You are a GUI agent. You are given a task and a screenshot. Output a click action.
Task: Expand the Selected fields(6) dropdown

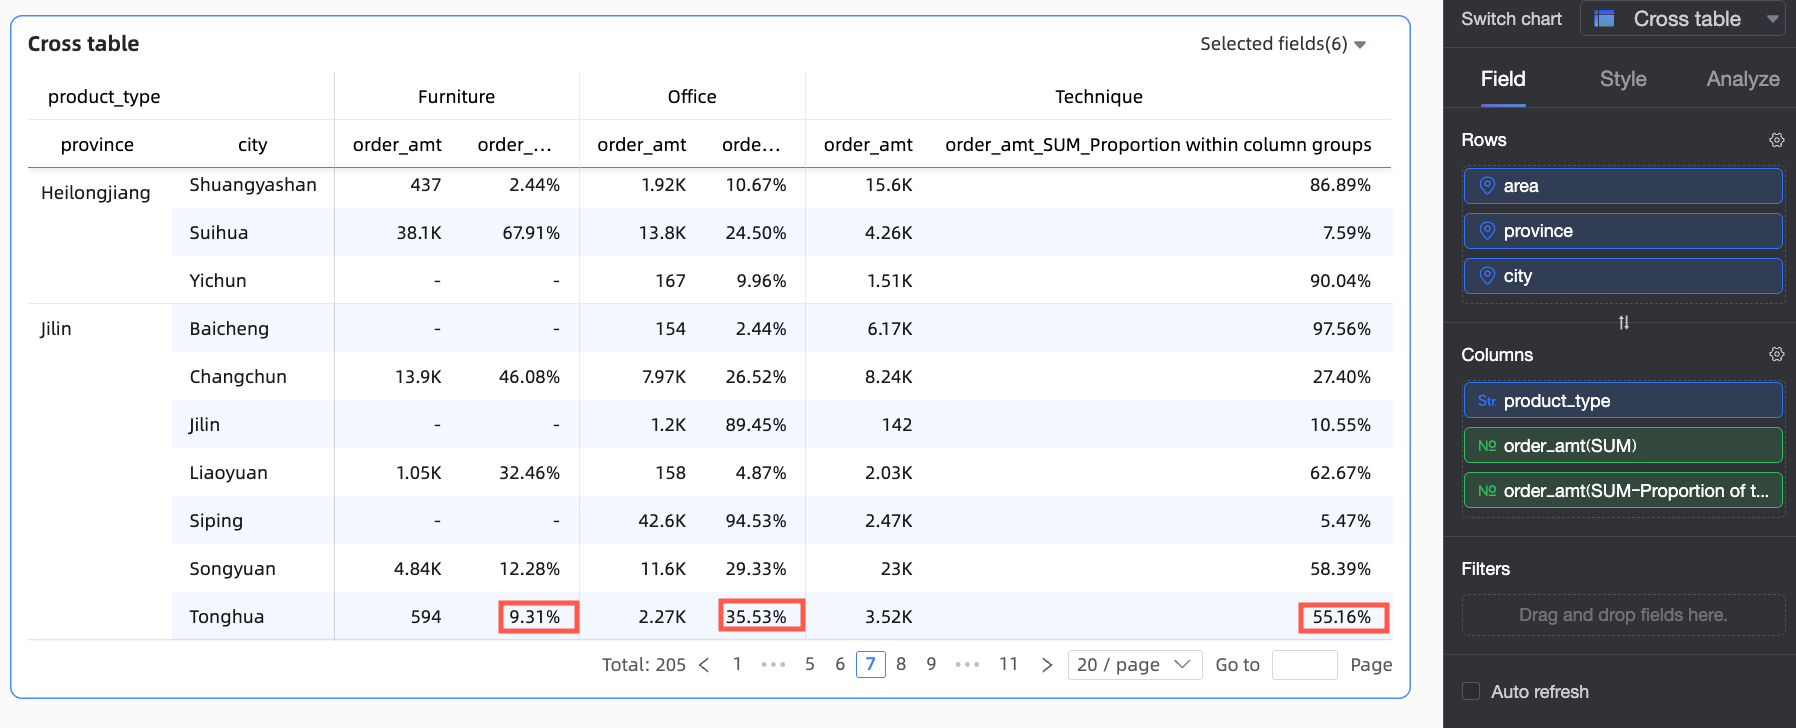(x=1283, y=44)
